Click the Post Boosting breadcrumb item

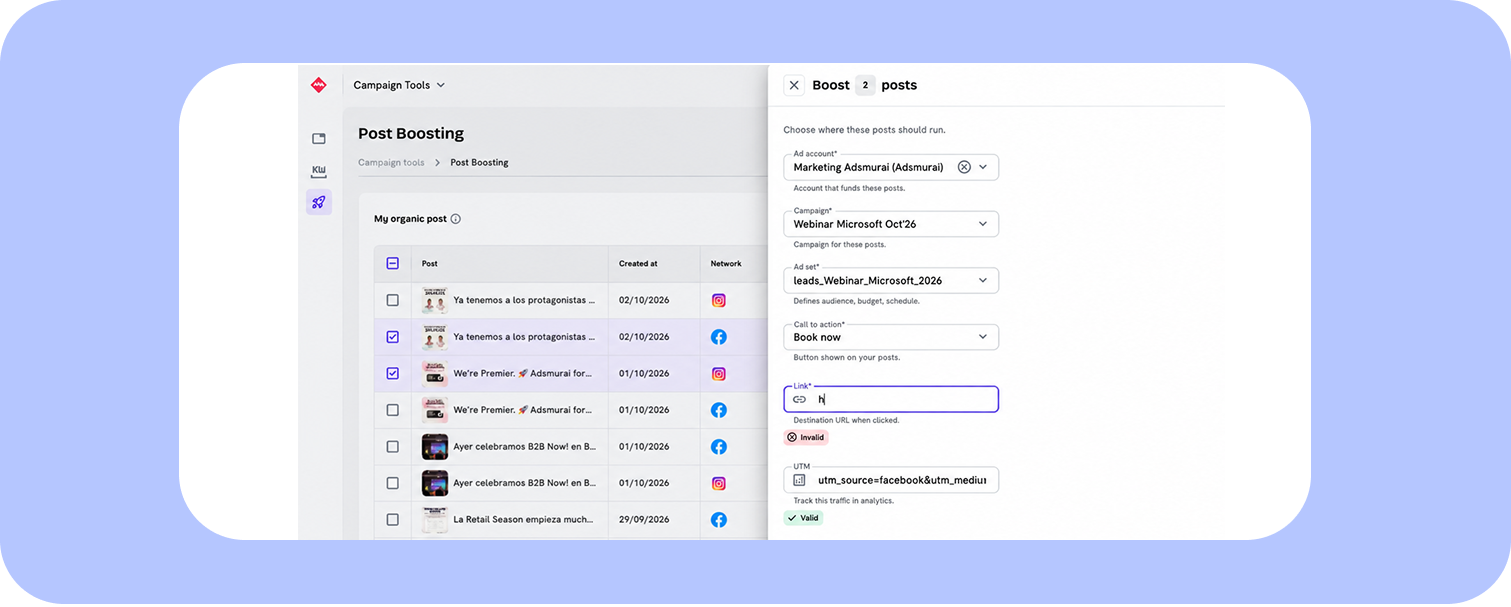pyautogui.click(x=479, y=163)
